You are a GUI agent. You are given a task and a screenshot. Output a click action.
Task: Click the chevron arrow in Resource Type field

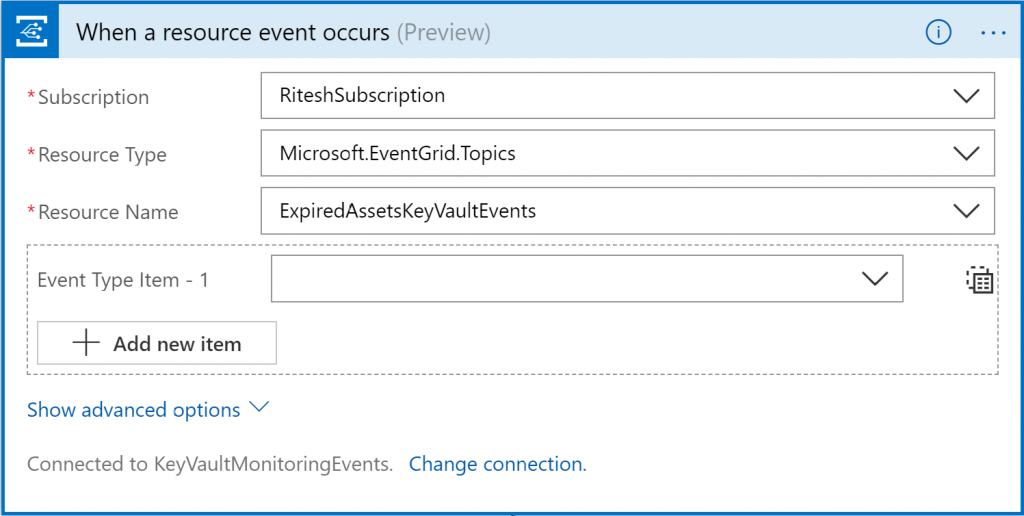point(966,154)
